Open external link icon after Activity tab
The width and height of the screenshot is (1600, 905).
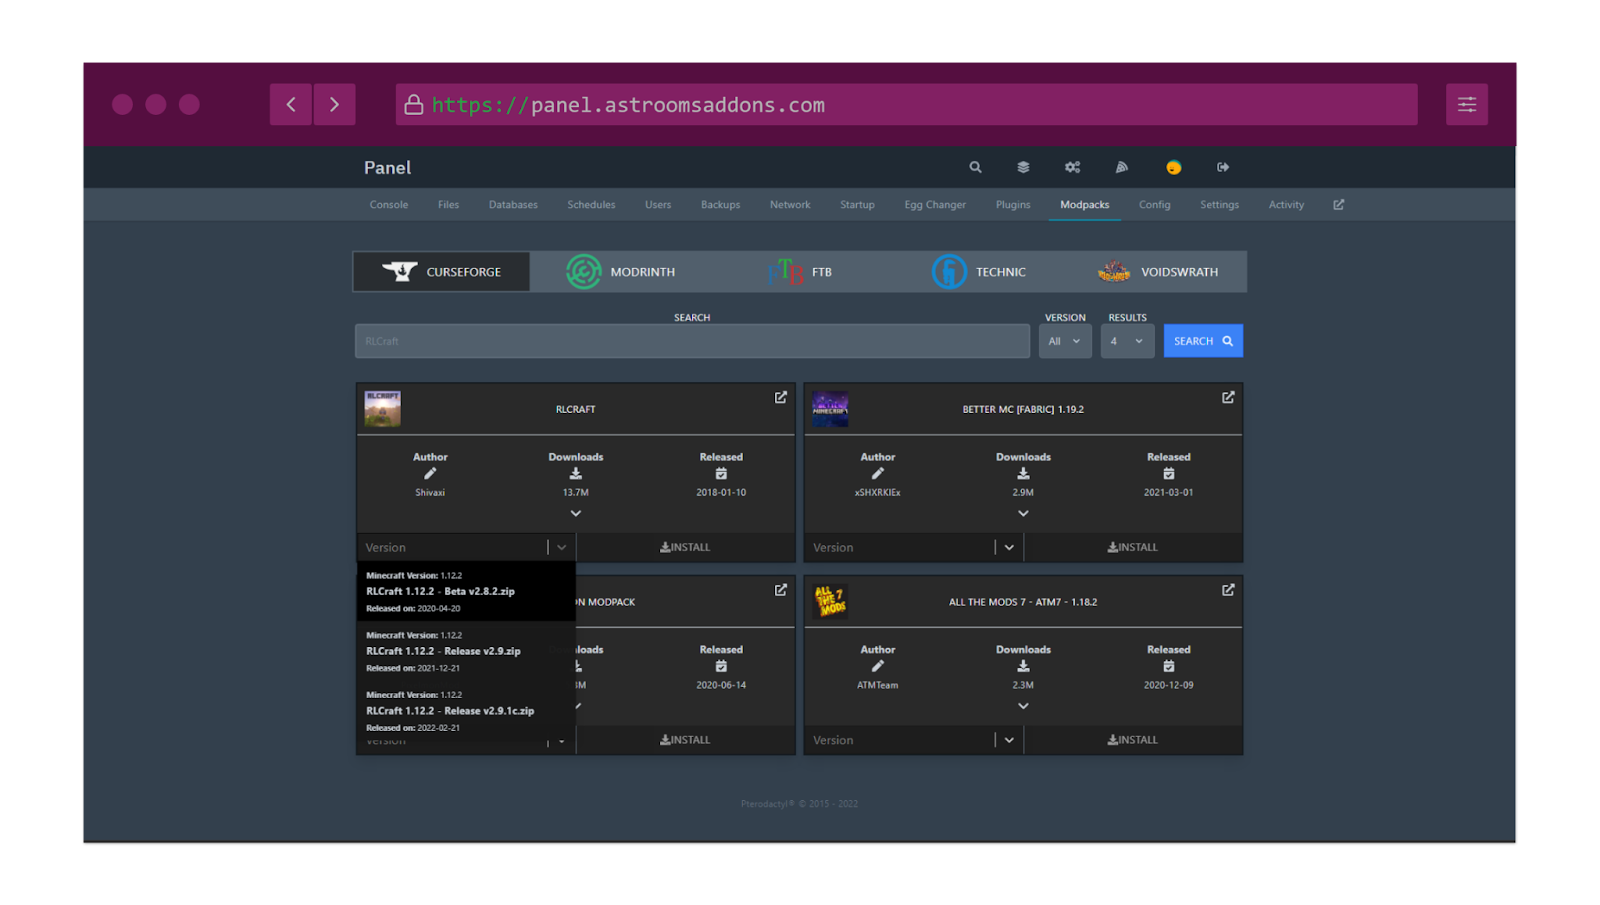(1339, 204)
